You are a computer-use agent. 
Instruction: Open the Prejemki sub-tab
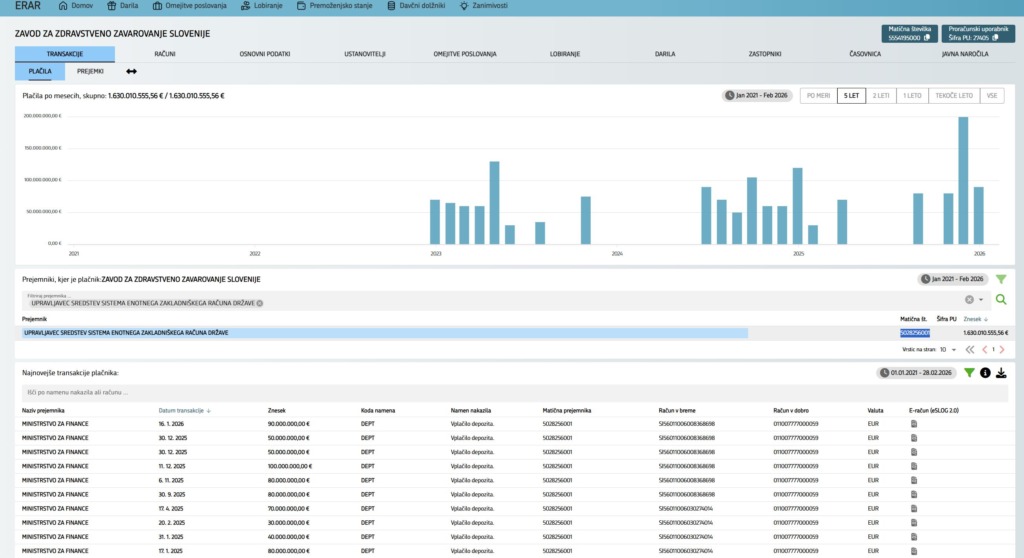pyautogui.click(x=91, y=72)
